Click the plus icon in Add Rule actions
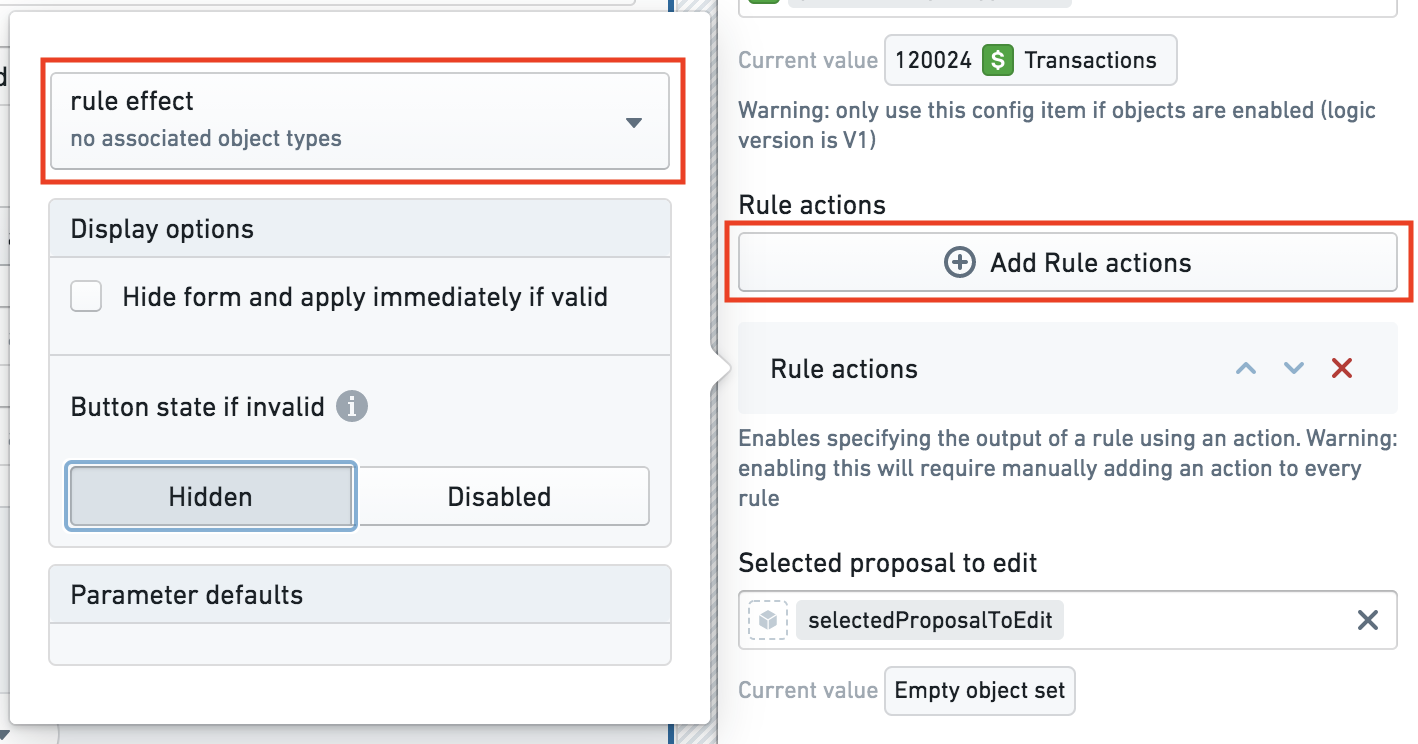 pos(959,263)
